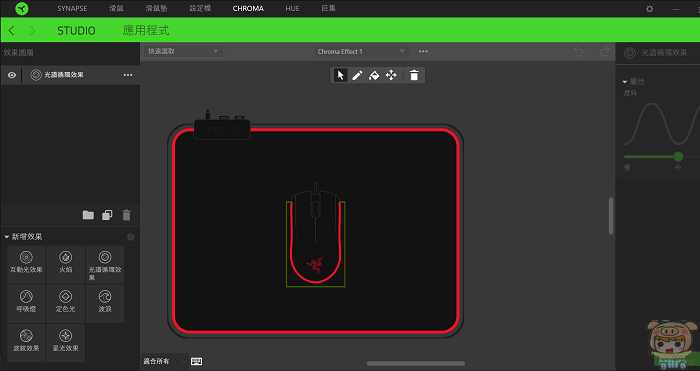The image size is (700, 371).
Task: Click the speed slider handle
Action: tap(678, 157)
